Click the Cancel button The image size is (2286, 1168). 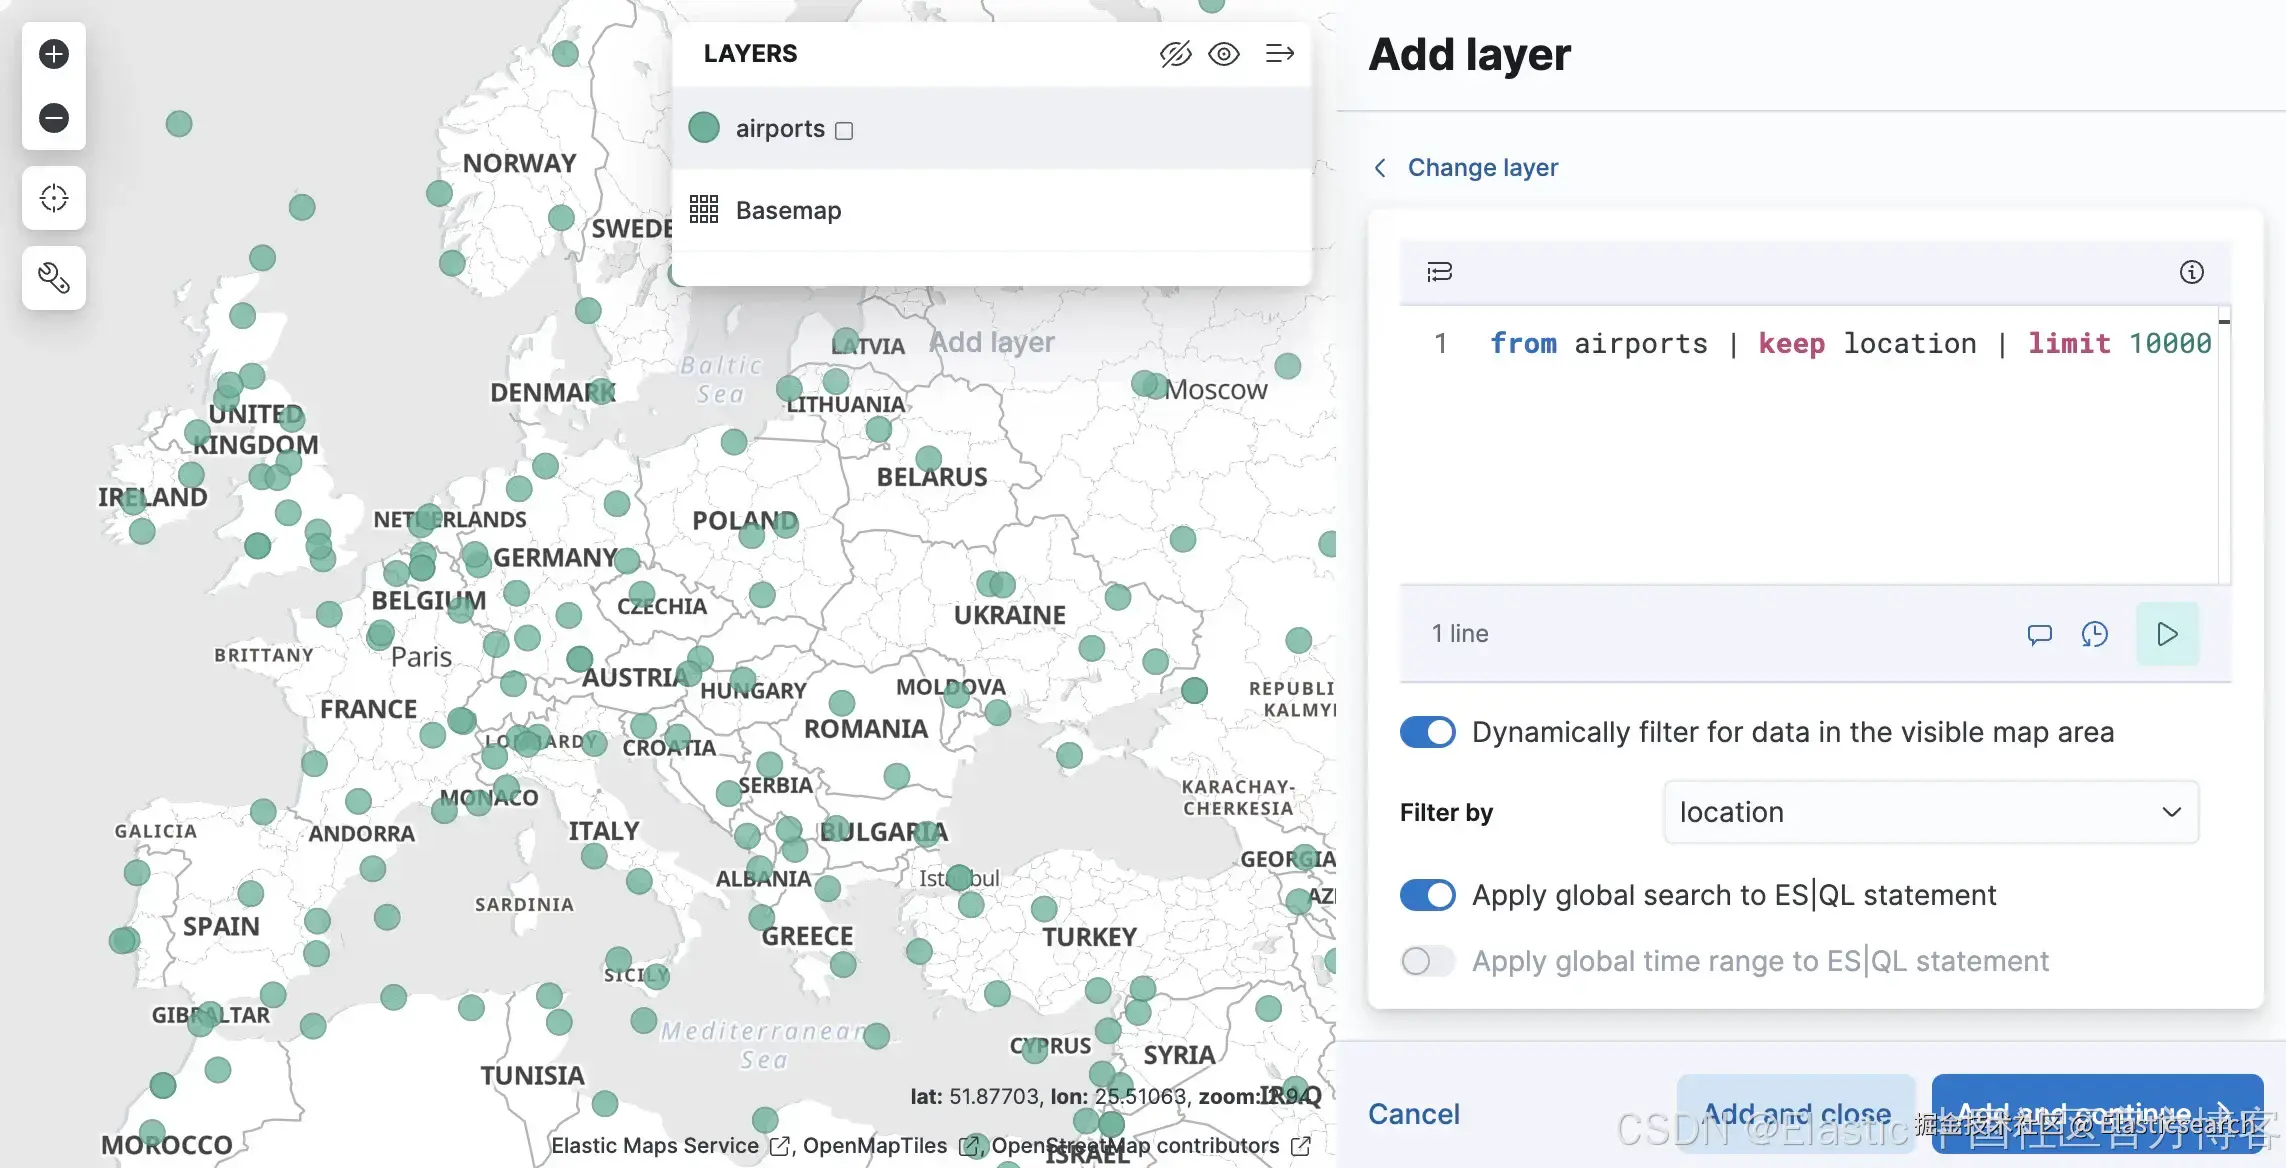(x=1413, y=1114)
